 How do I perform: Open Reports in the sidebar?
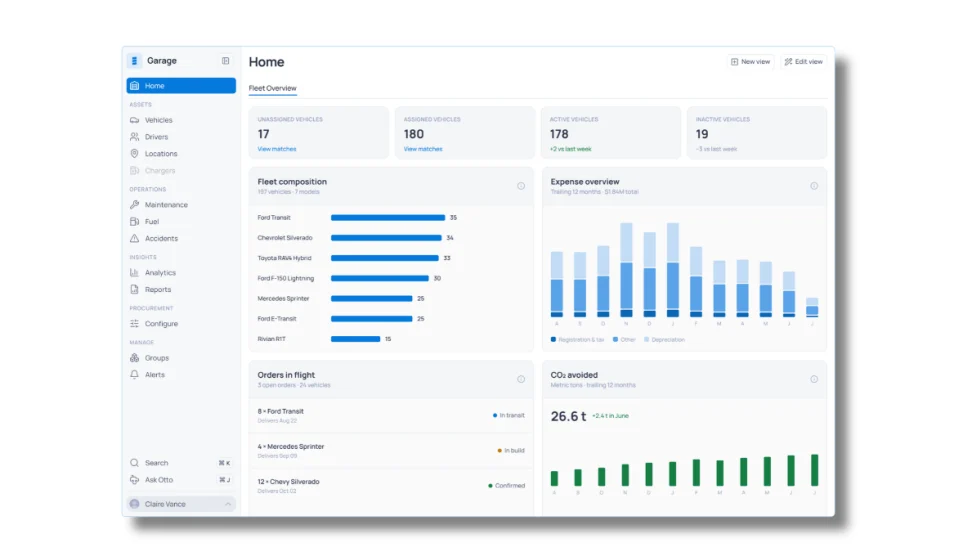tap(181, 290)
